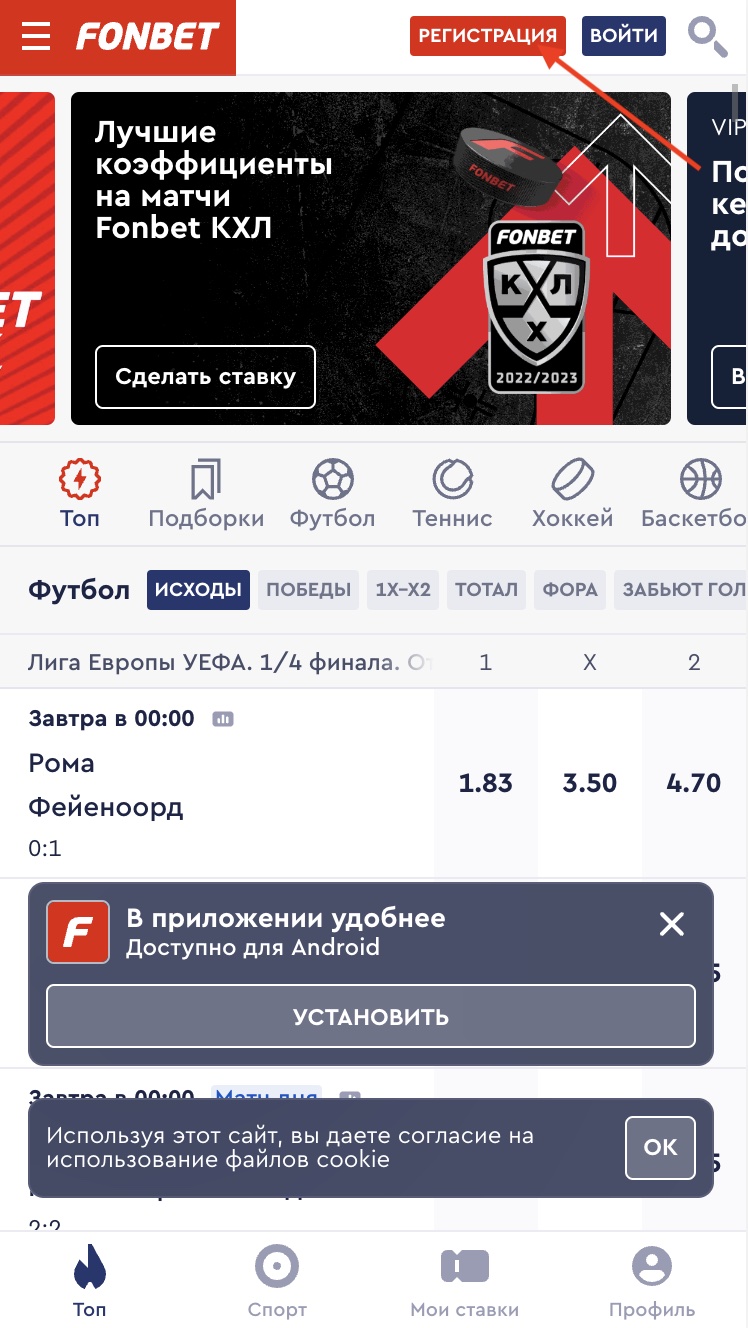Image resolution: width=748 pixels, height=1328 pixels.
Task: Accept cookies with the OK button
Action: (x=660, y=1147)
